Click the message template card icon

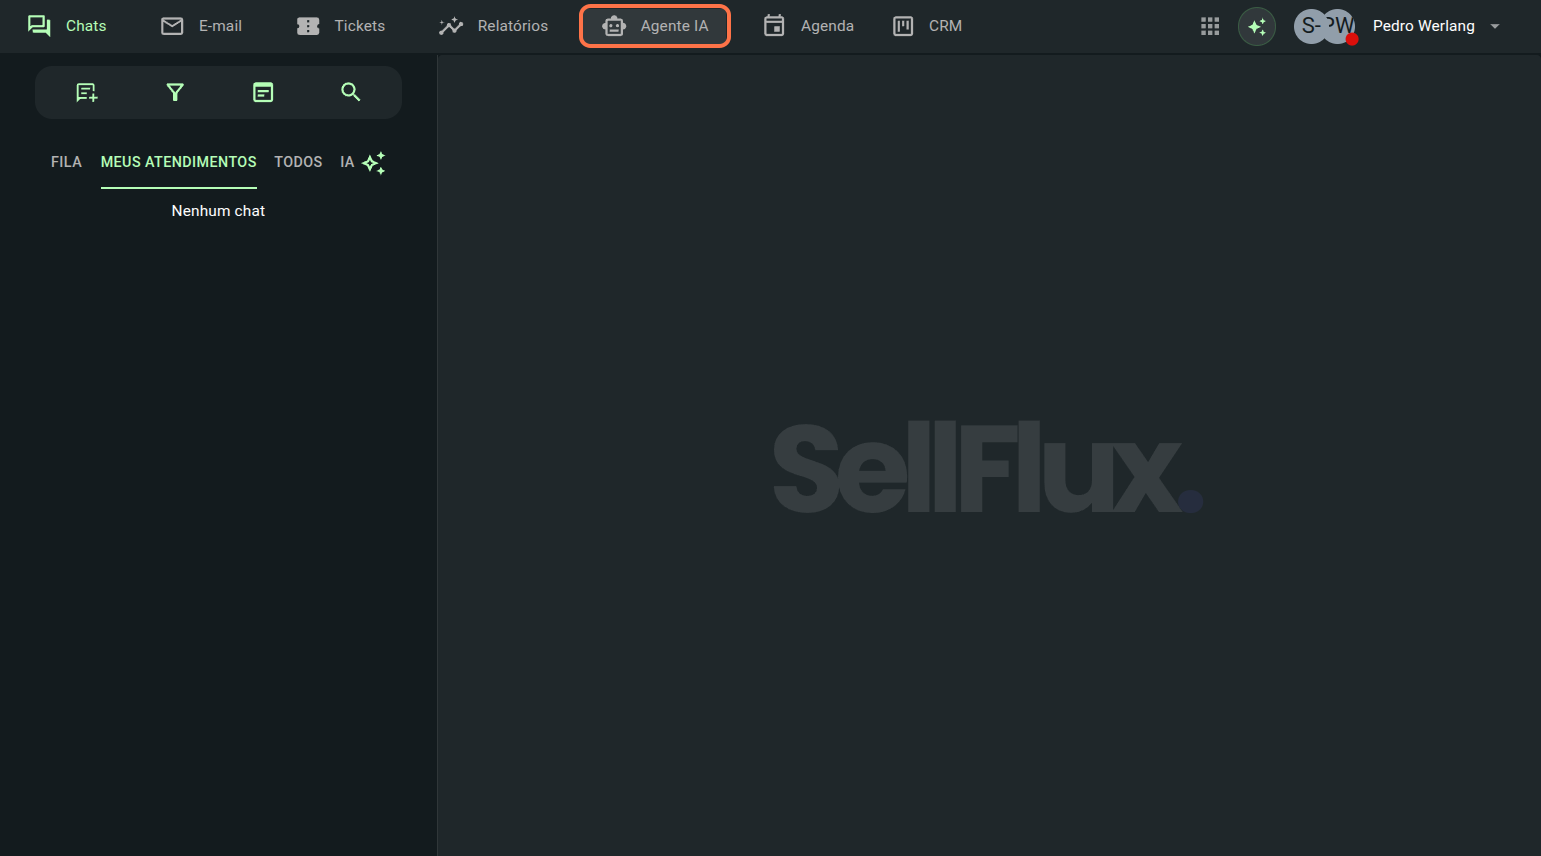[x=263, y=93]
